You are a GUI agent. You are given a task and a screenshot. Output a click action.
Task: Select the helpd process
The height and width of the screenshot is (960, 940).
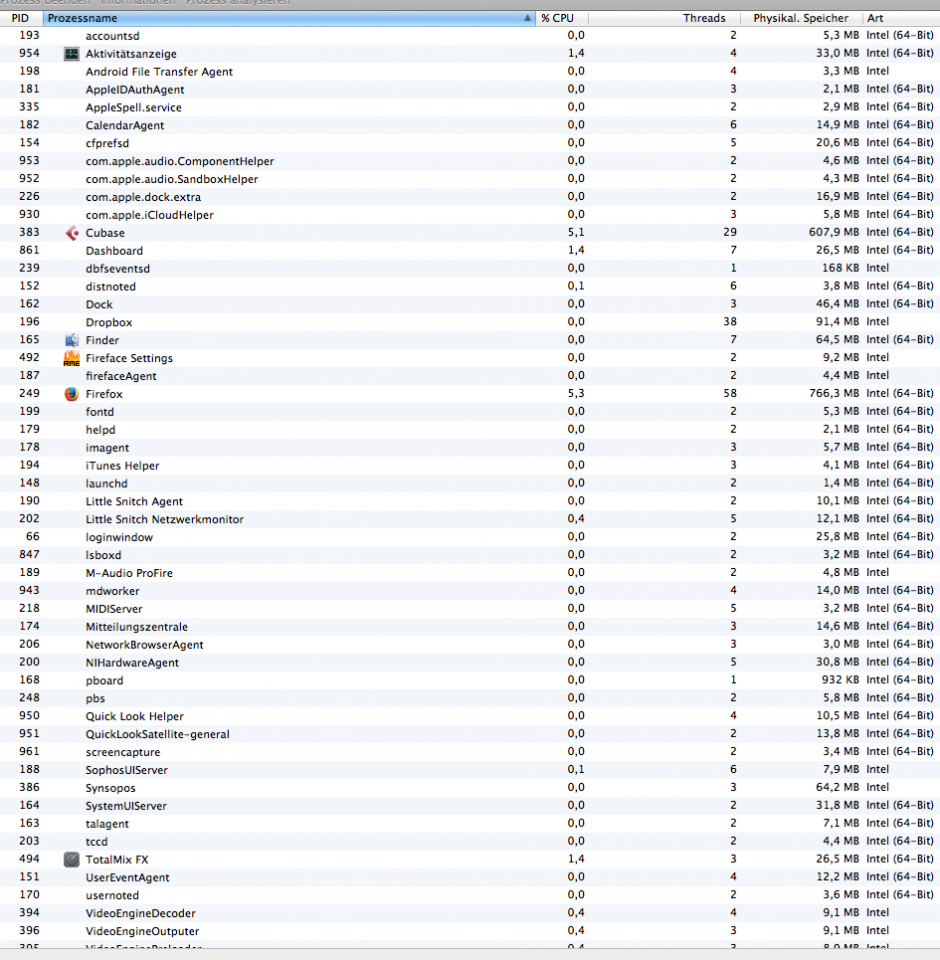[x=100, y=430]
